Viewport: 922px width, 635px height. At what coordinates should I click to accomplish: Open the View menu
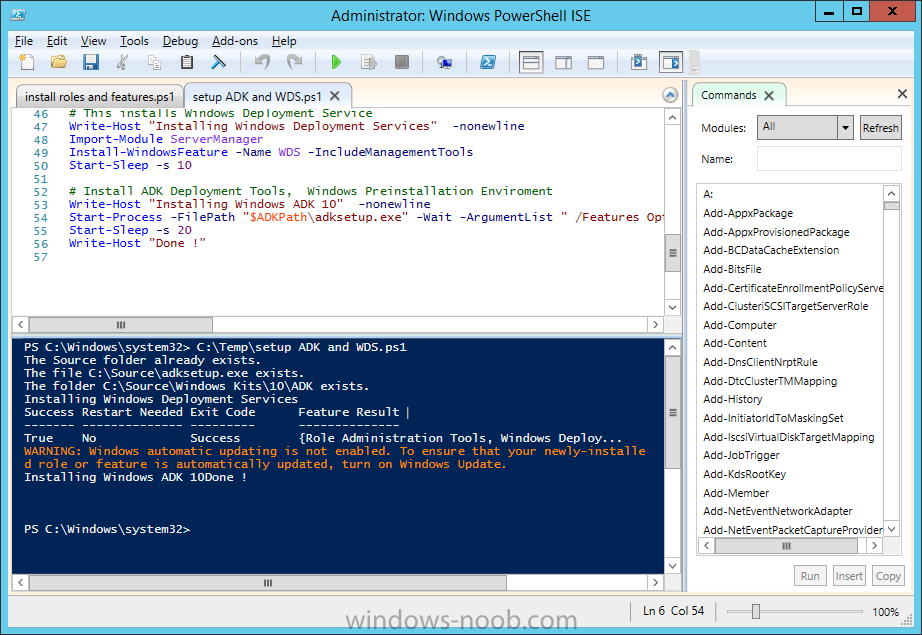pos(93,41)
